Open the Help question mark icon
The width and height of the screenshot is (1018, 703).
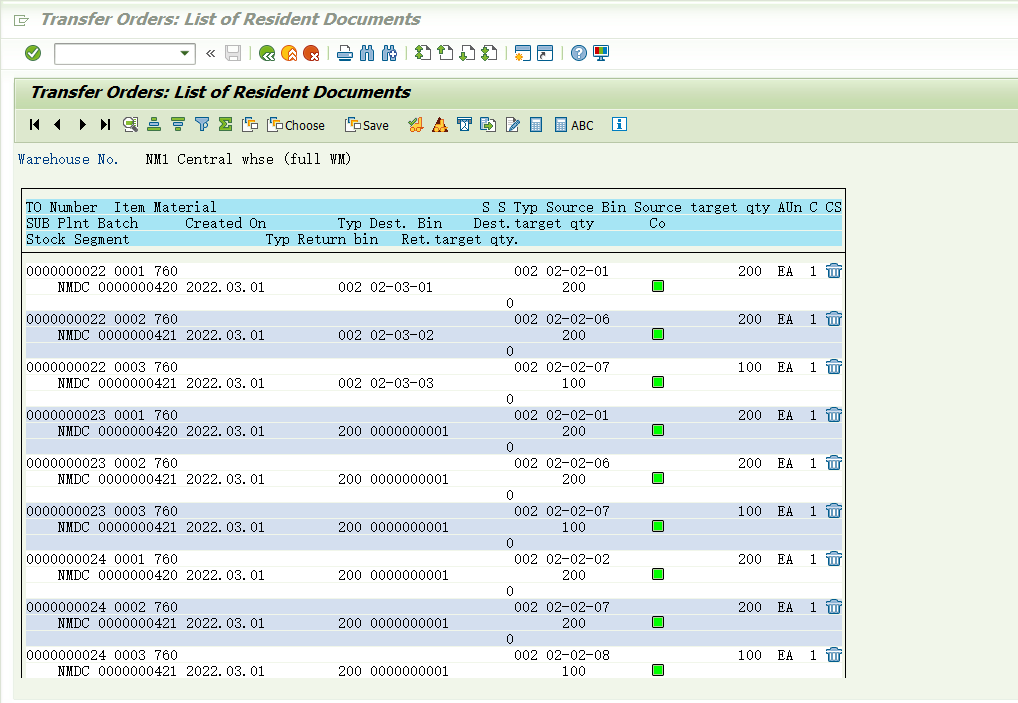[578, 53]
